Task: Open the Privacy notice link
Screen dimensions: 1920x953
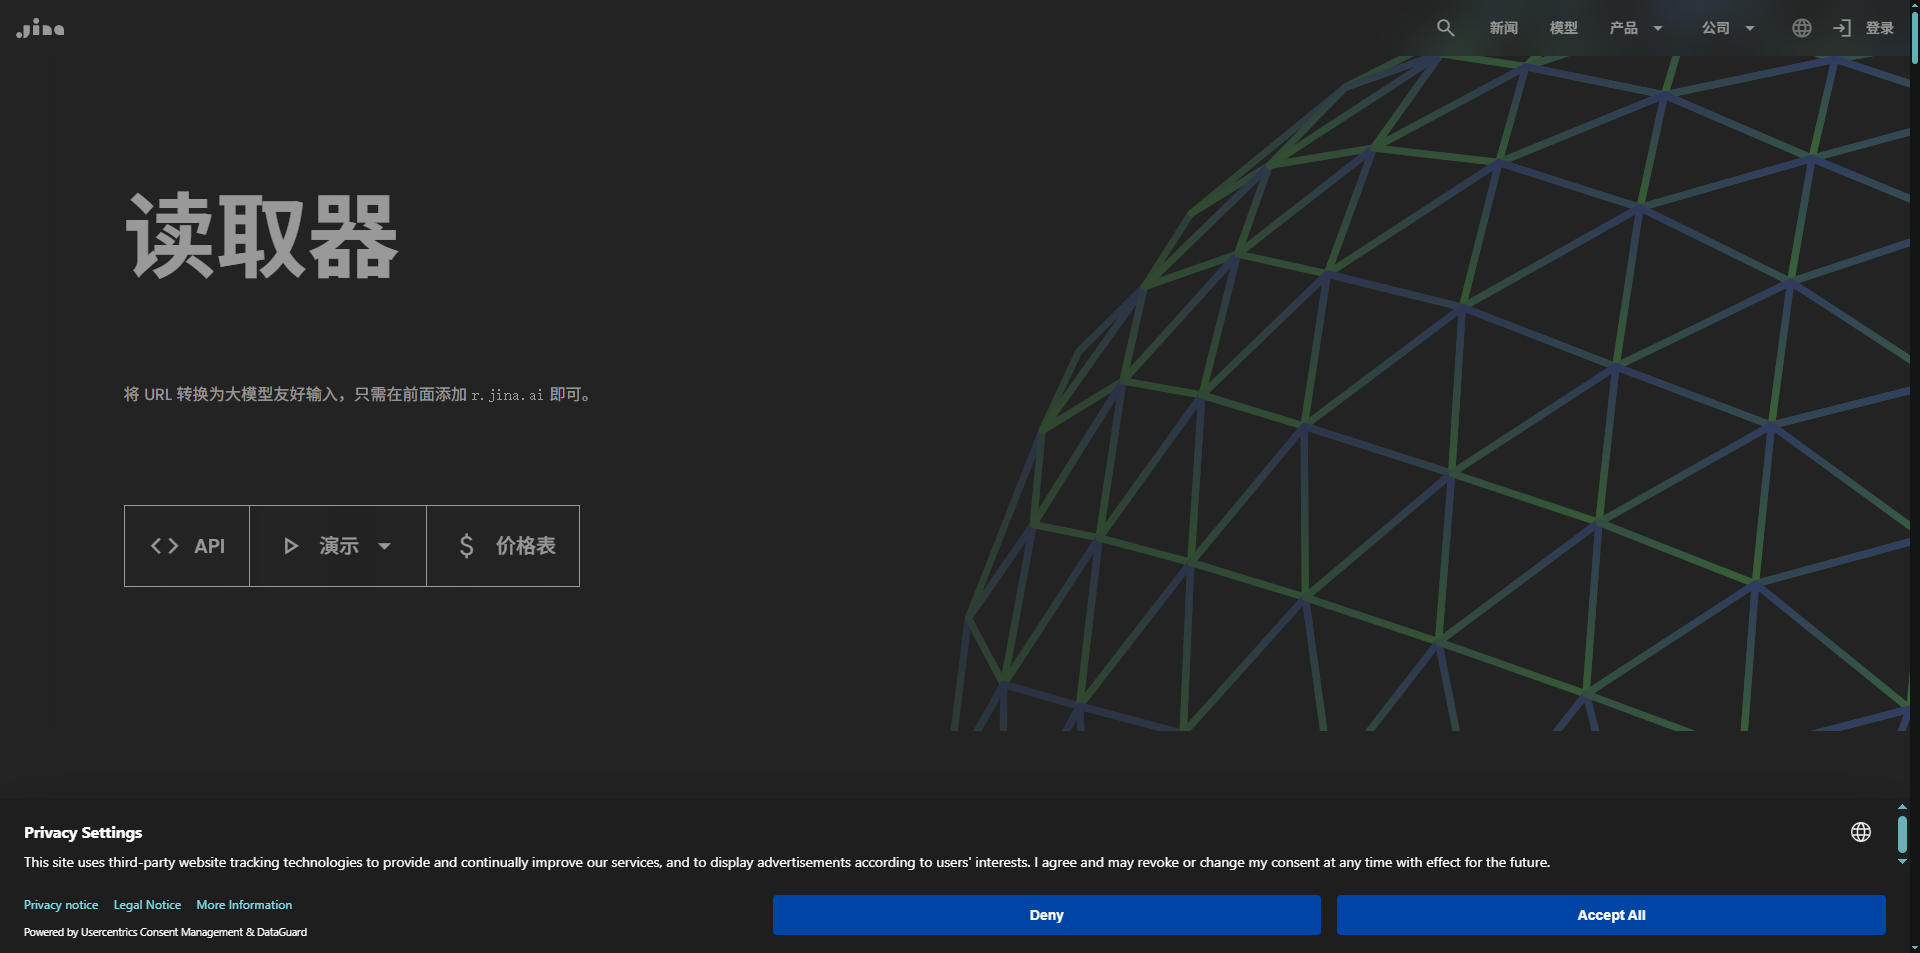Action: 61,905
